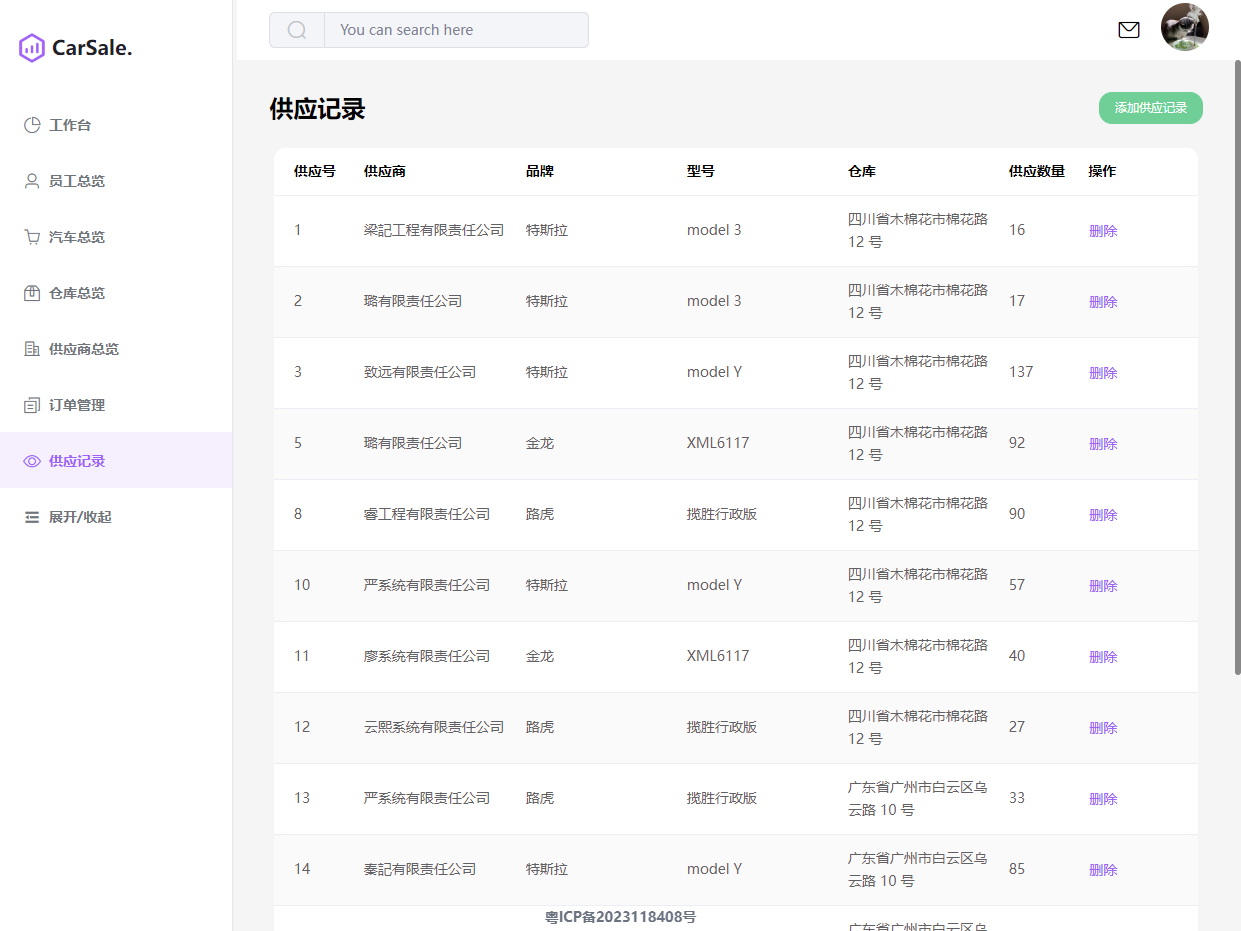This screenshot has width=1241, height=931.
Task: Click the 供应号 column header
Action: click(x=315, y=172)
